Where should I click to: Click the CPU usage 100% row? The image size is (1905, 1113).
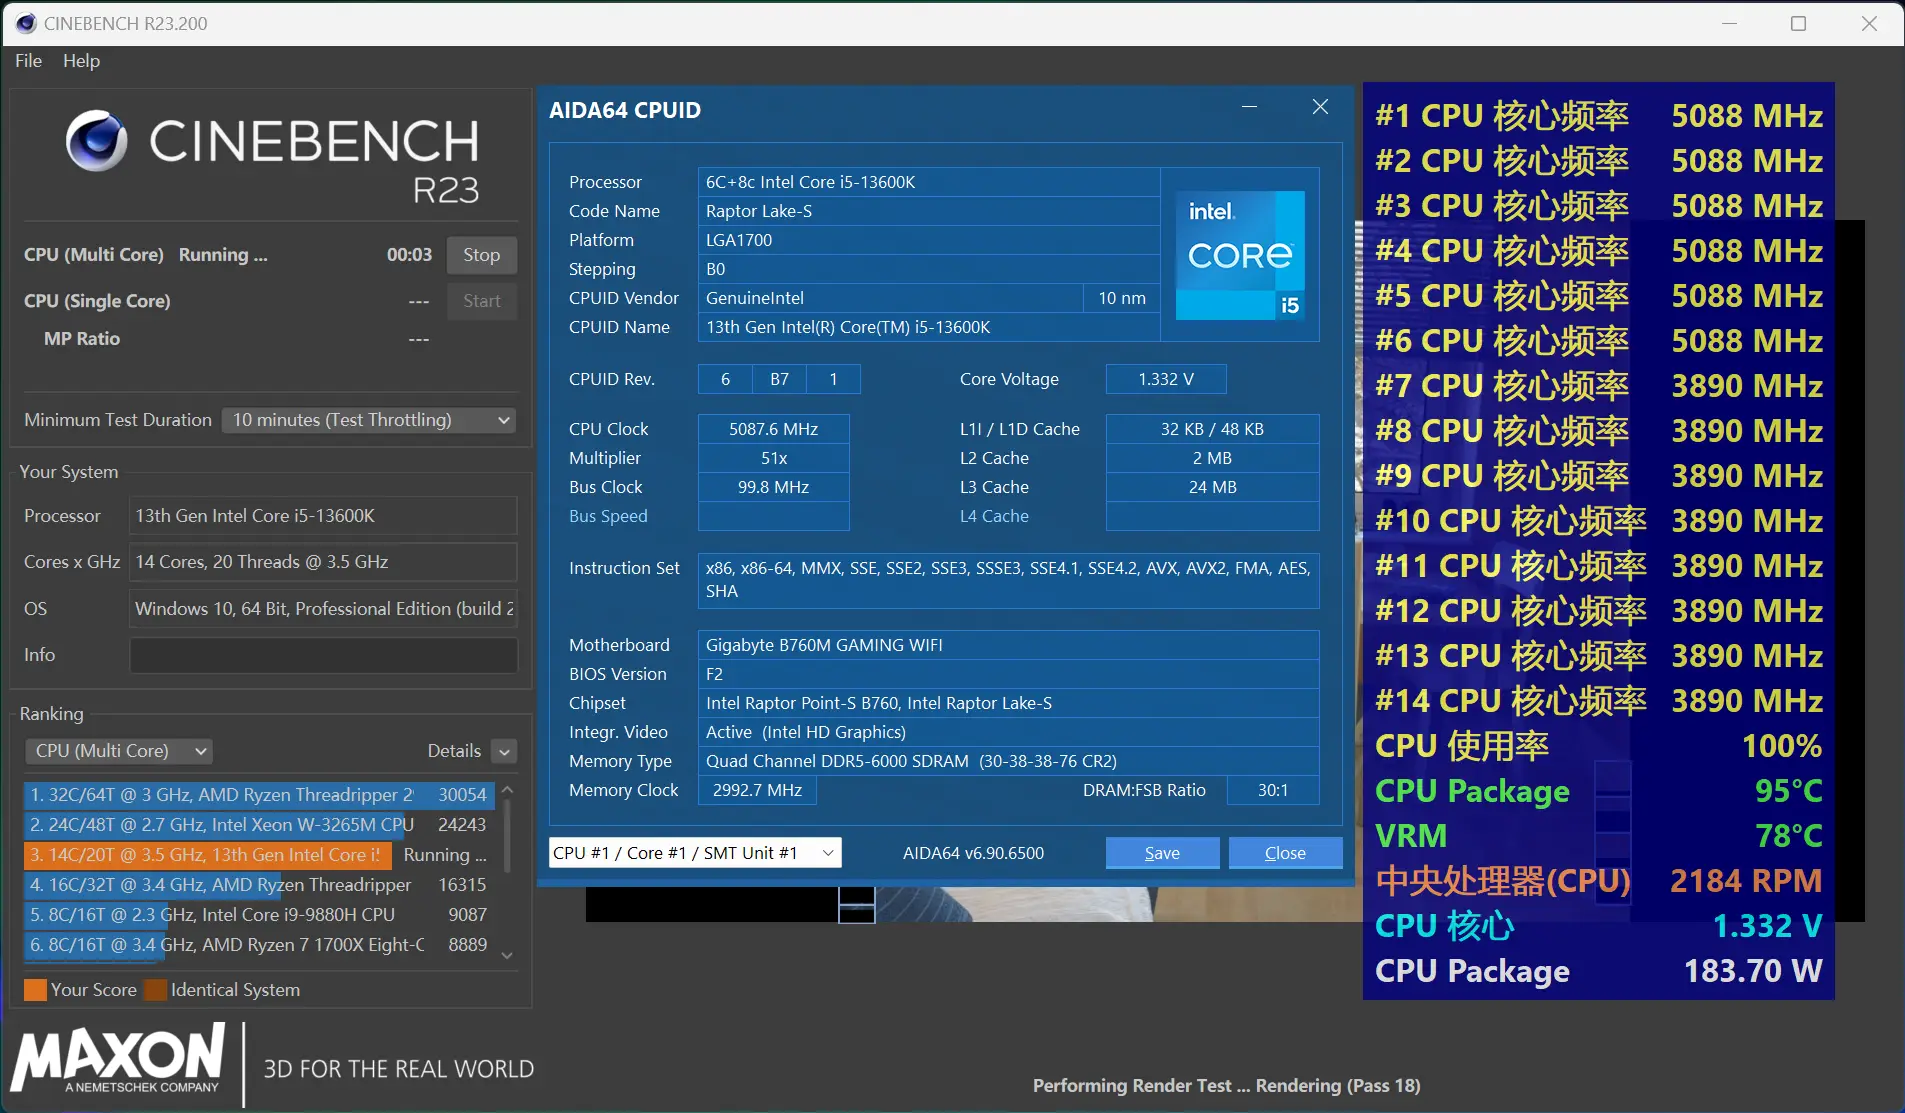tap(1598, 746)
